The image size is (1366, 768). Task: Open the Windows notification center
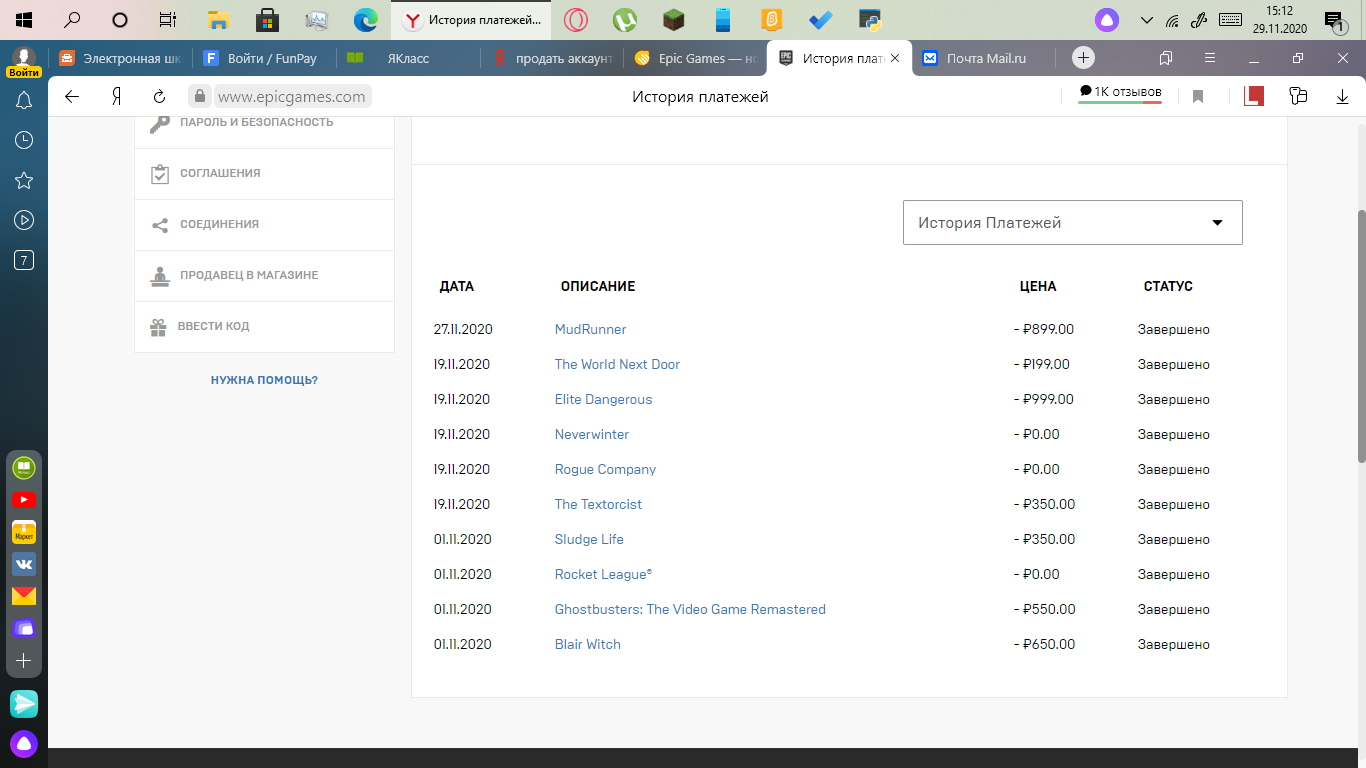tap(1334, 20)
